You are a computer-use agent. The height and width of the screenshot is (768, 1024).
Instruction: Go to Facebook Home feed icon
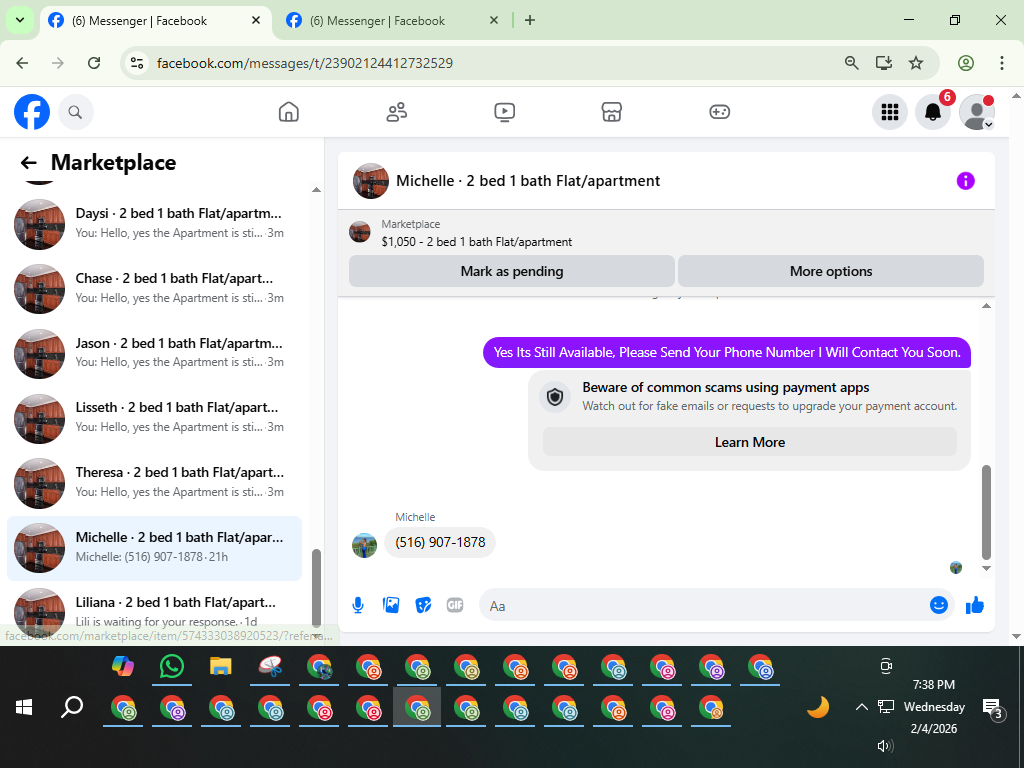[289, 112]
